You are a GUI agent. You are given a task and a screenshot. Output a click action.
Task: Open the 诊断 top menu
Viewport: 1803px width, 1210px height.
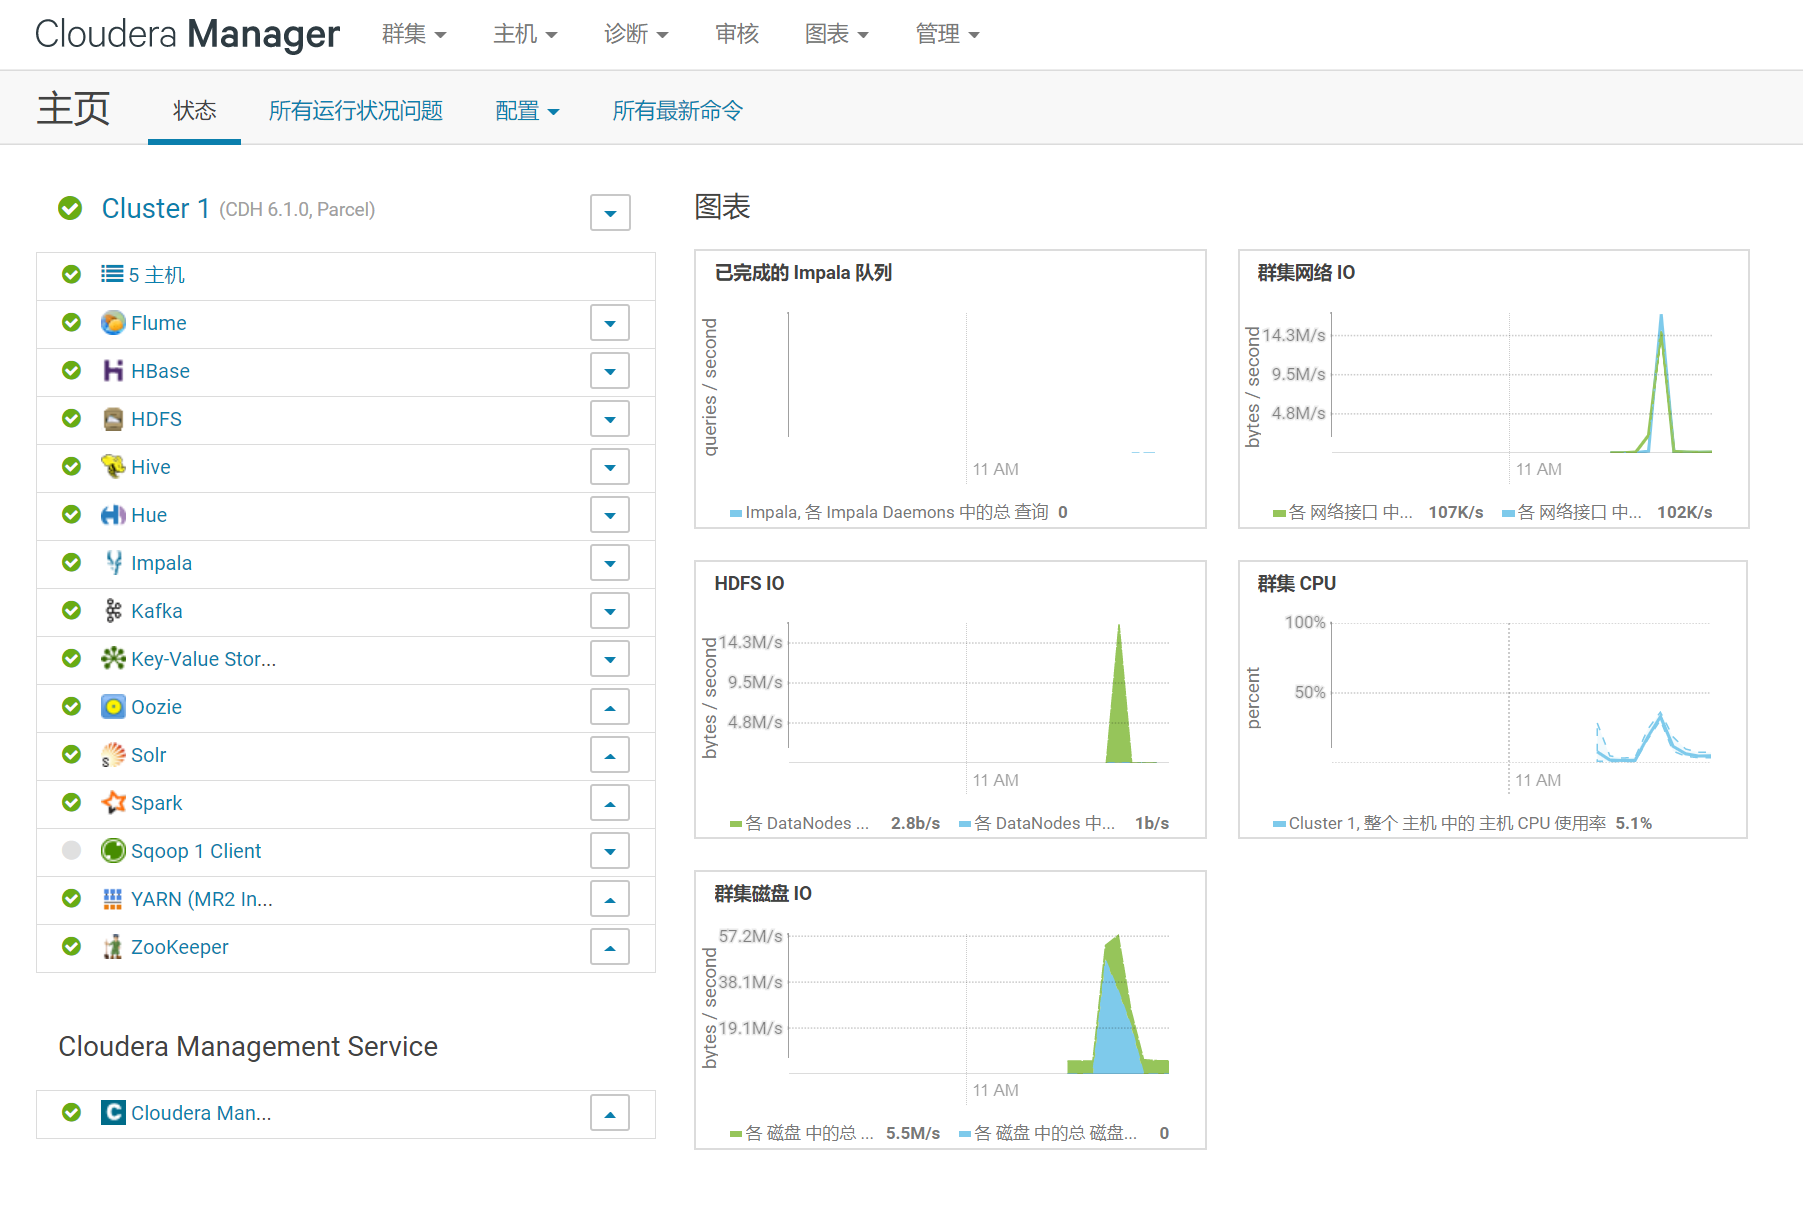click(x=636, y=34)
